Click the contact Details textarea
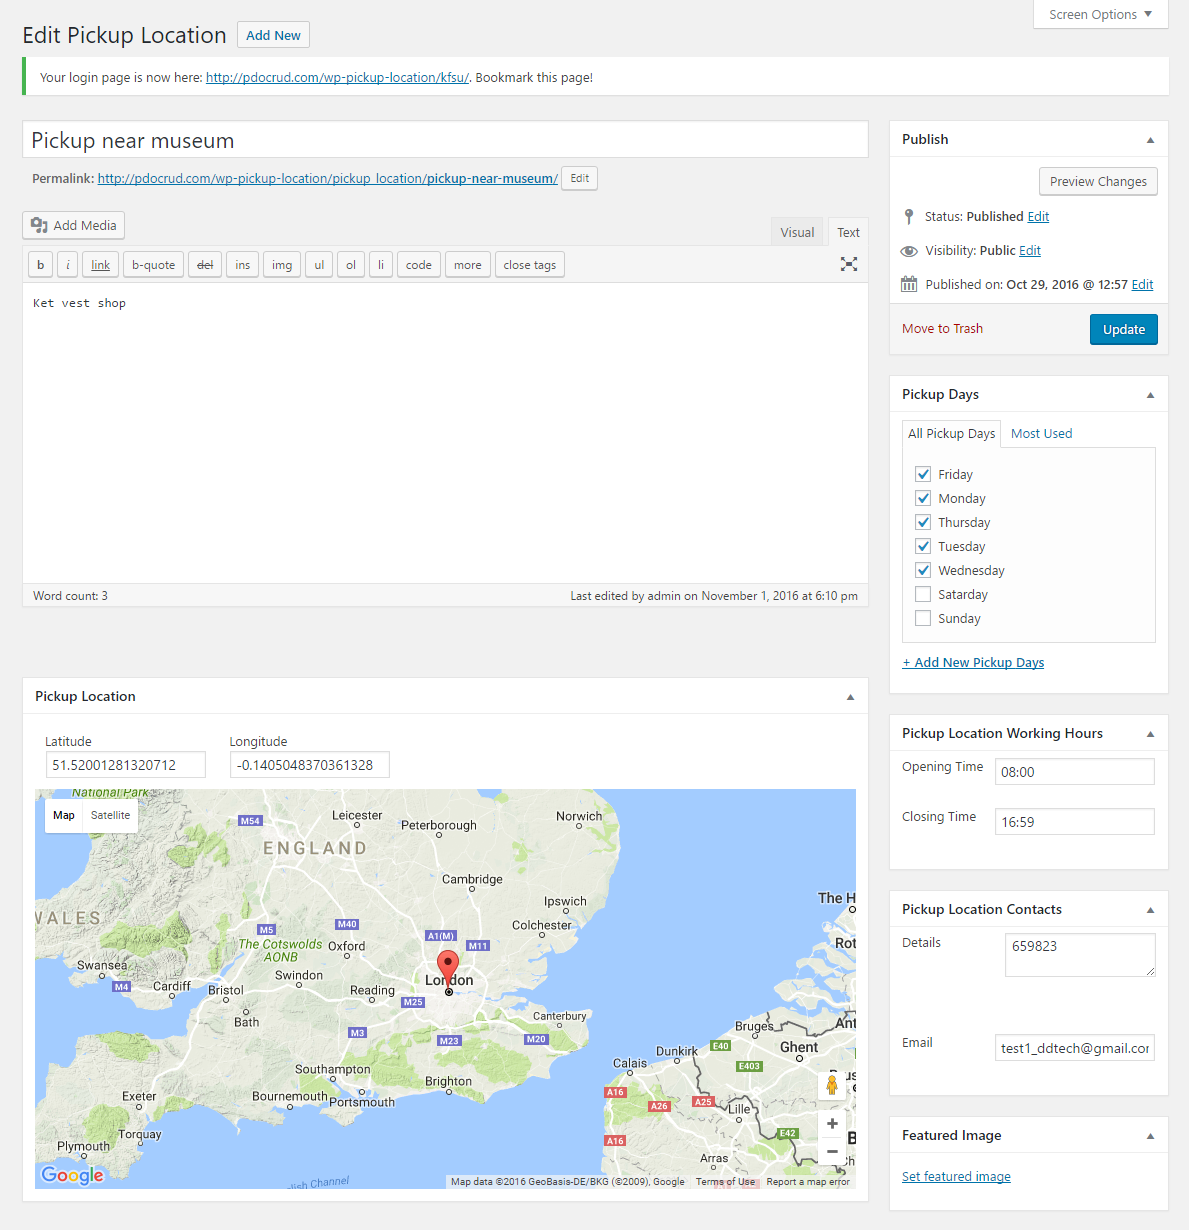Screen dimensions: 1189x1230 tap(1080, 955)
